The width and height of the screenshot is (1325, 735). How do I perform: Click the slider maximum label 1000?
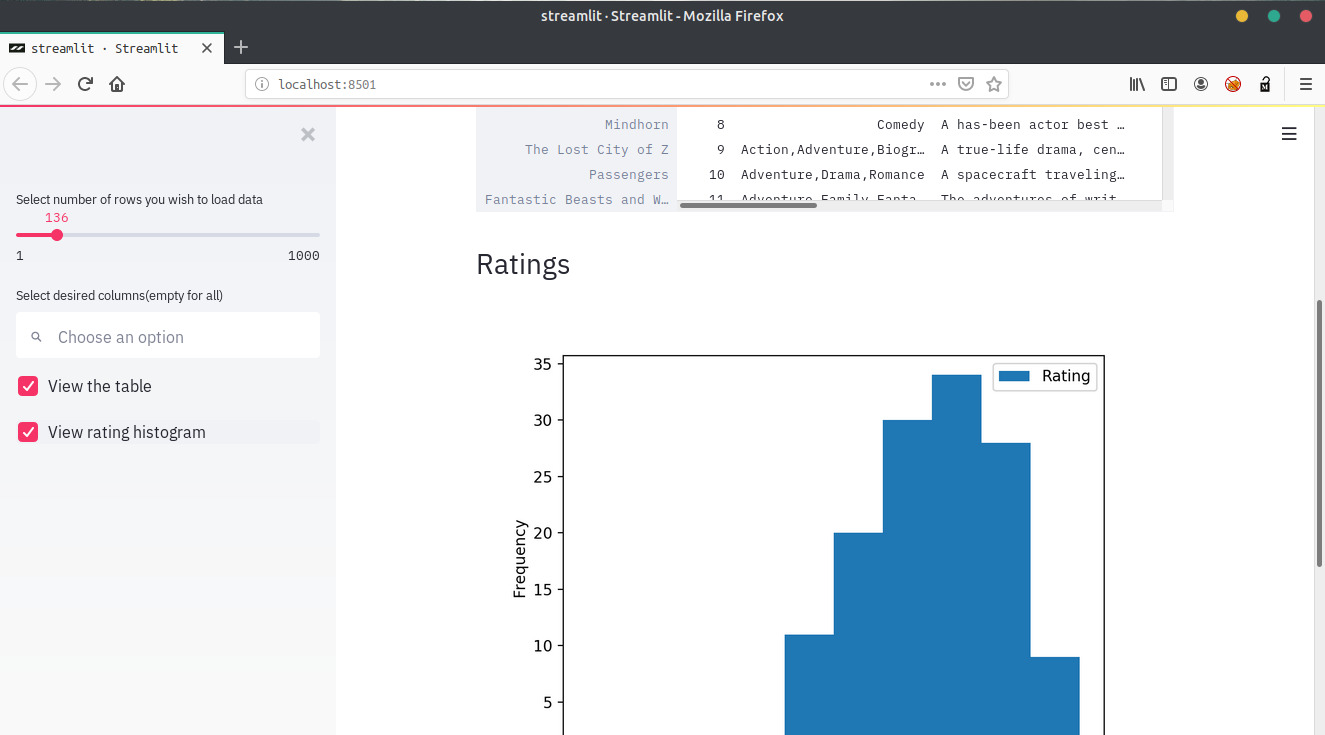pyautogui.click(x=304, y=256)
